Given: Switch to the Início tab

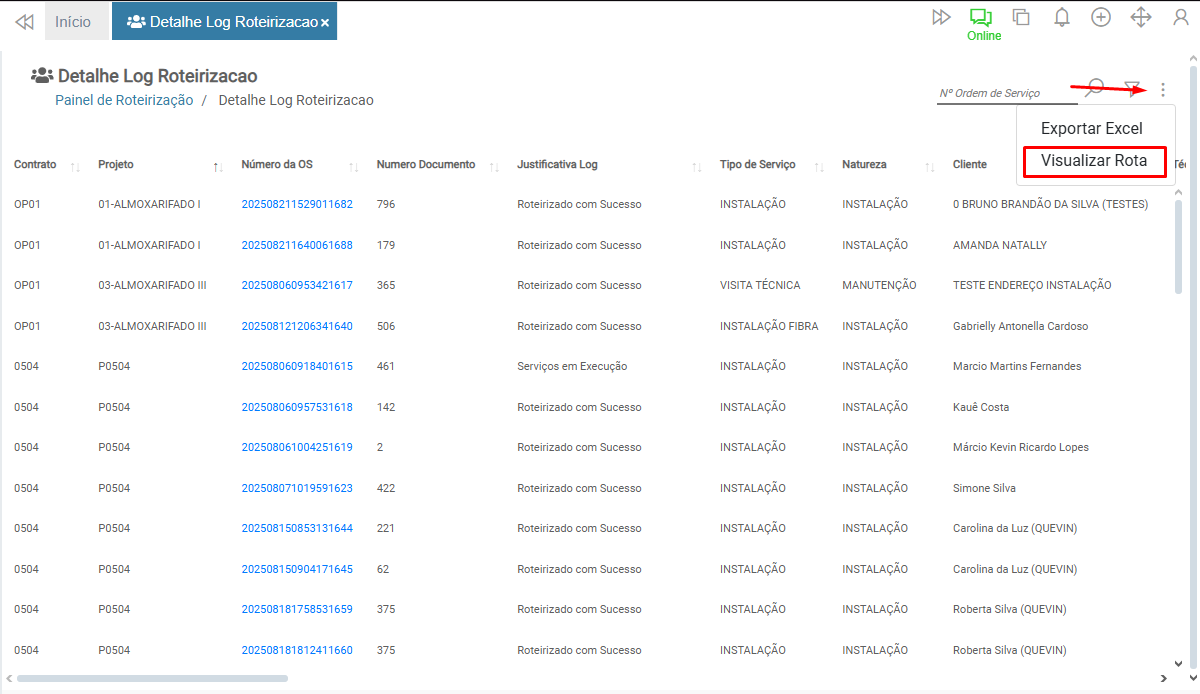Looking at the screenshot, I should [73, 21].
